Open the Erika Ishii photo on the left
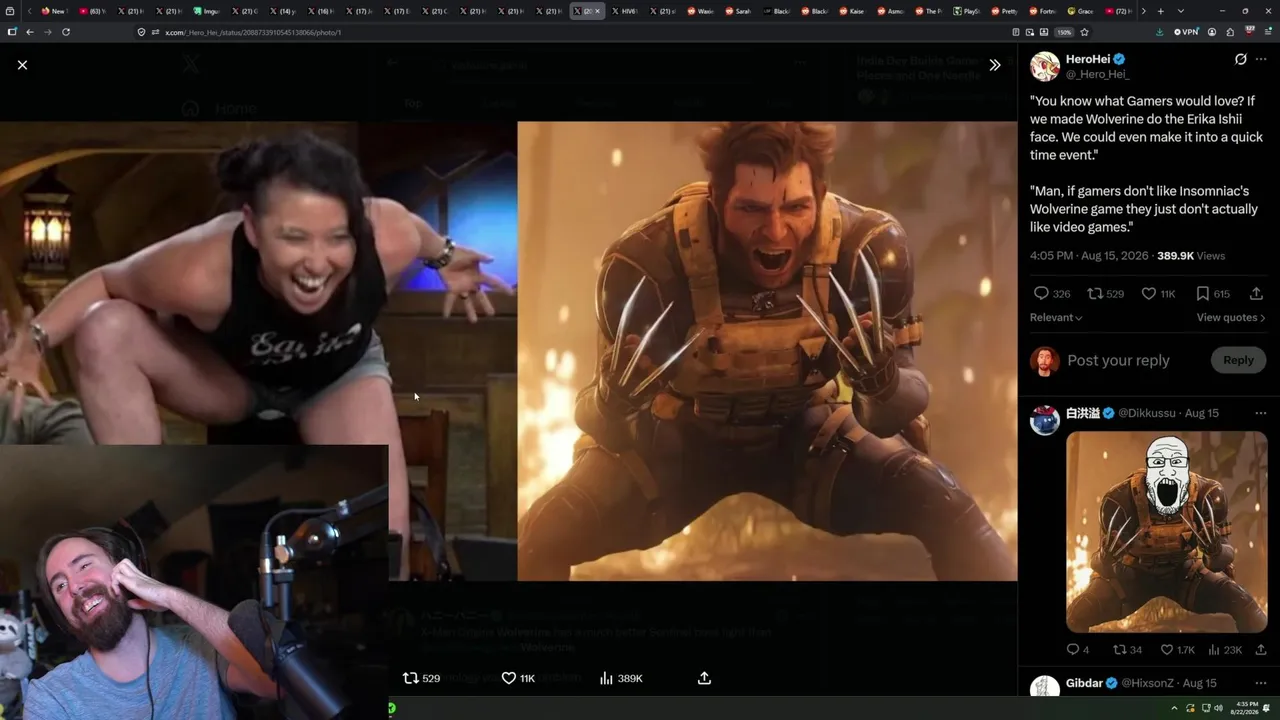This screenshot has height=720, width=1280. (258, 351)
